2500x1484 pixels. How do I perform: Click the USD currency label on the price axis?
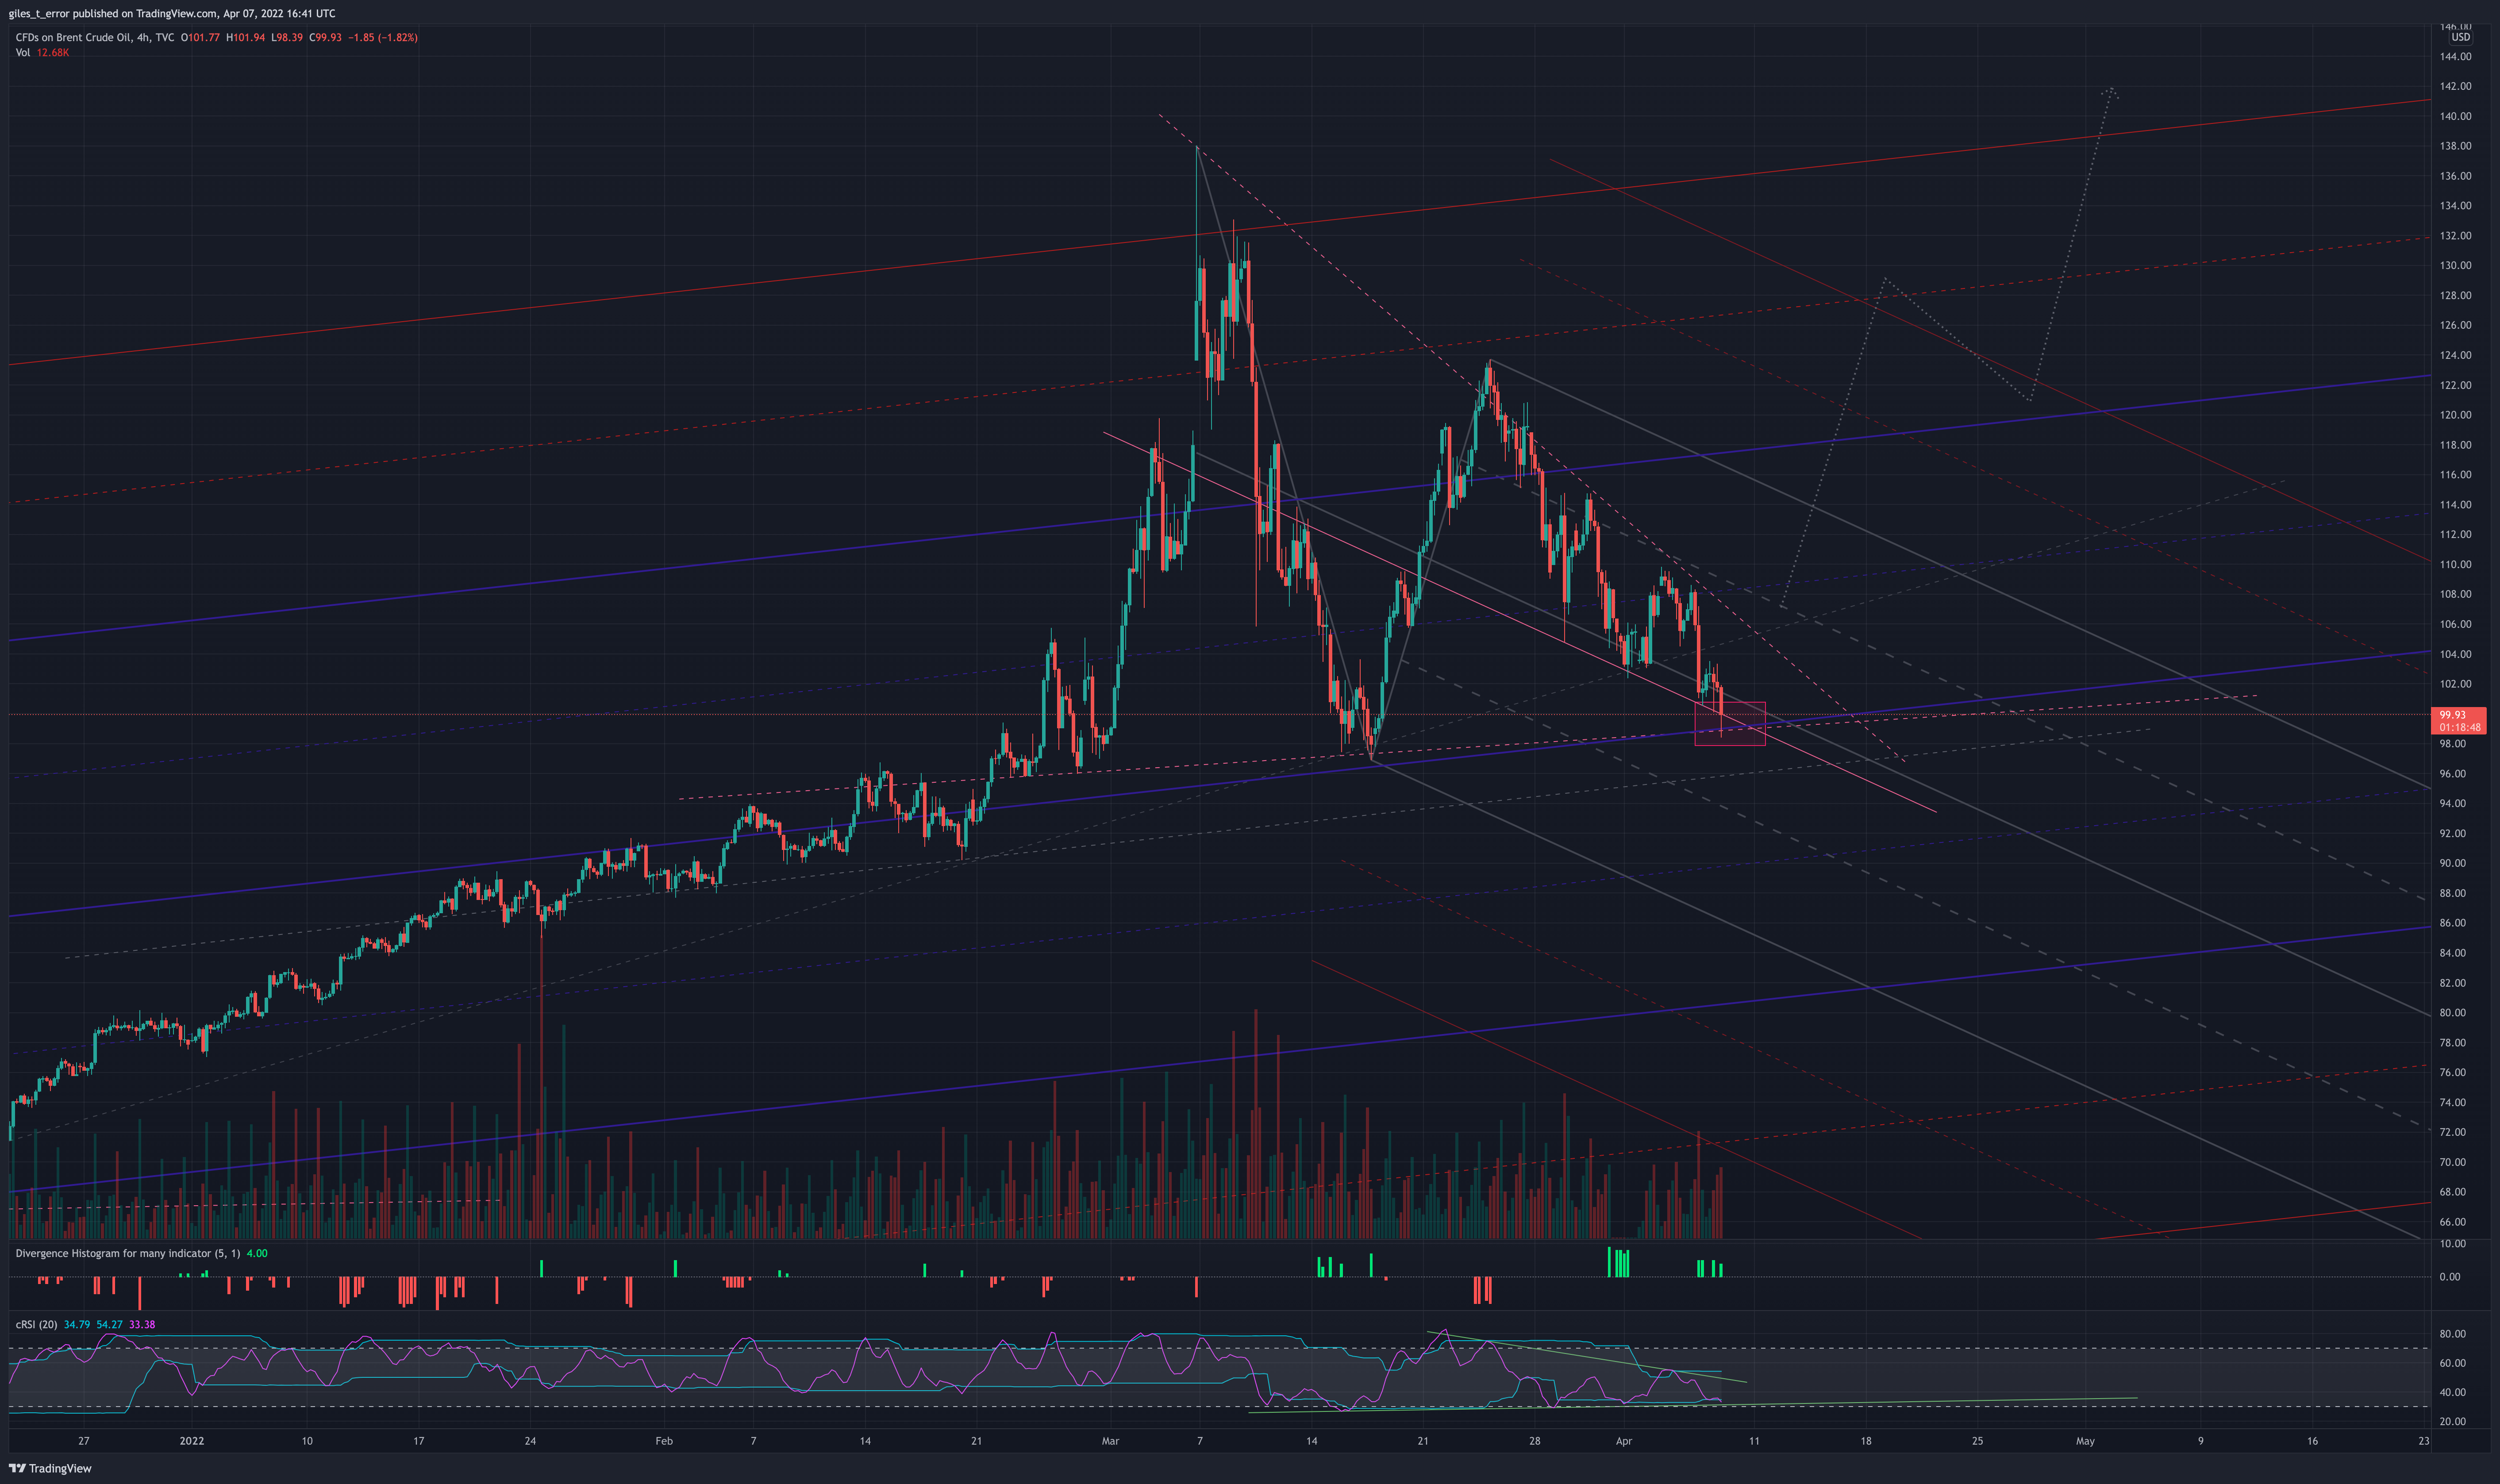tap(2460, 37)
